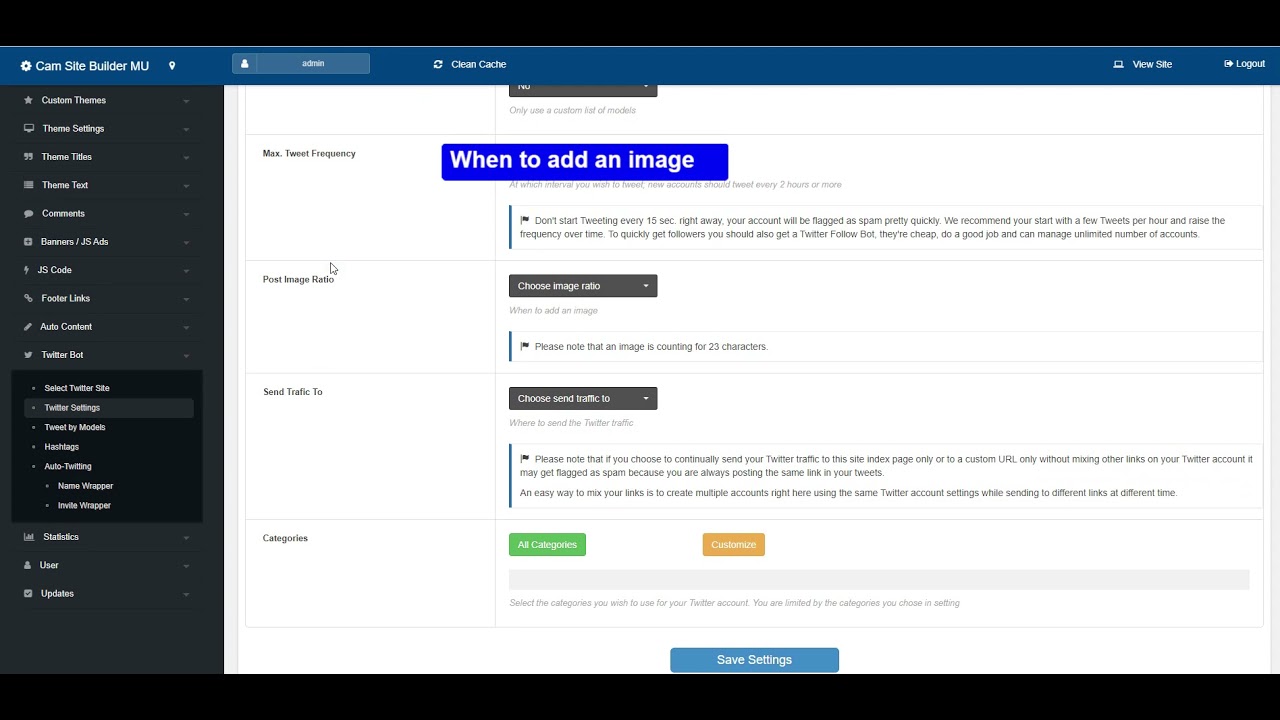Screen dimensions: 1280x720
Task: Click the orange Customize button
Action: tap(734, 545)
